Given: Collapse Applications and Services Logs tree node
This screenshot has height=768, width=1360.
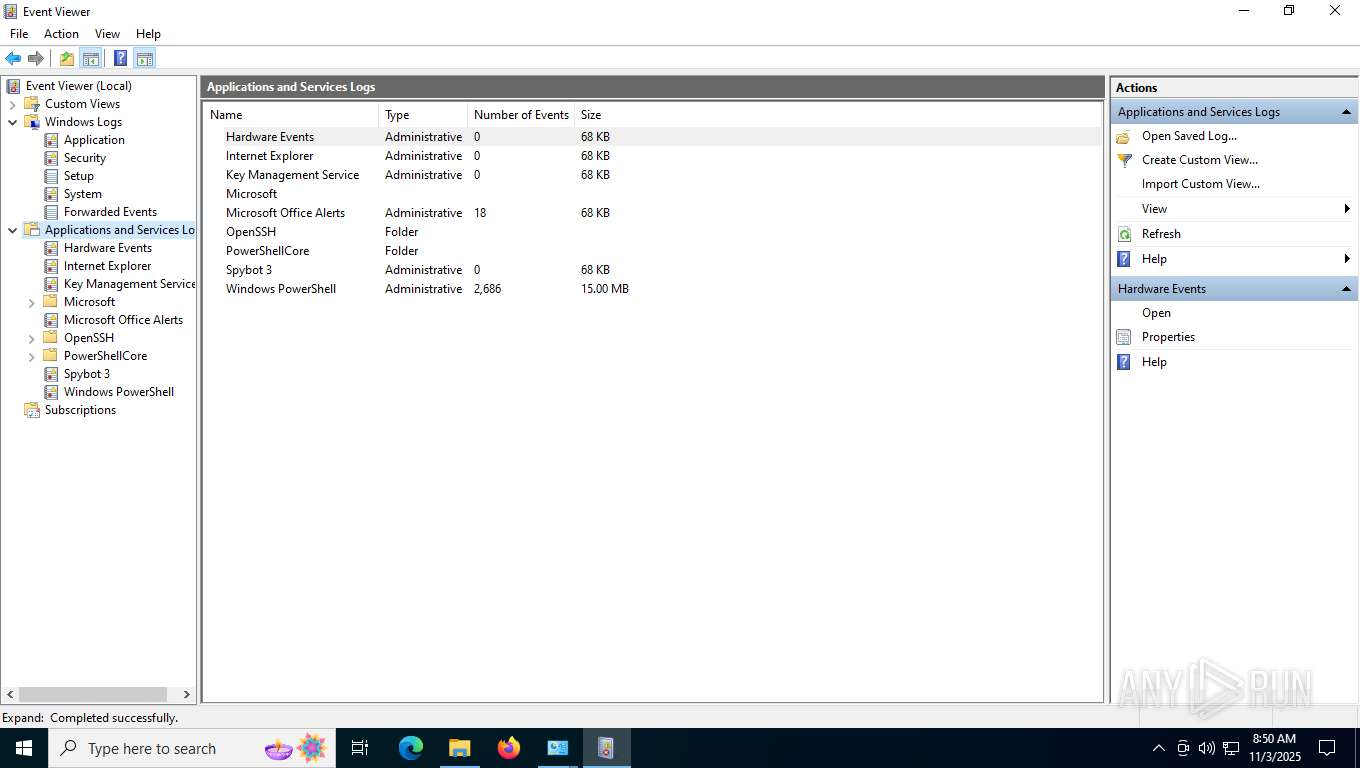Looking at the screenshot, I should pos(13,230).
